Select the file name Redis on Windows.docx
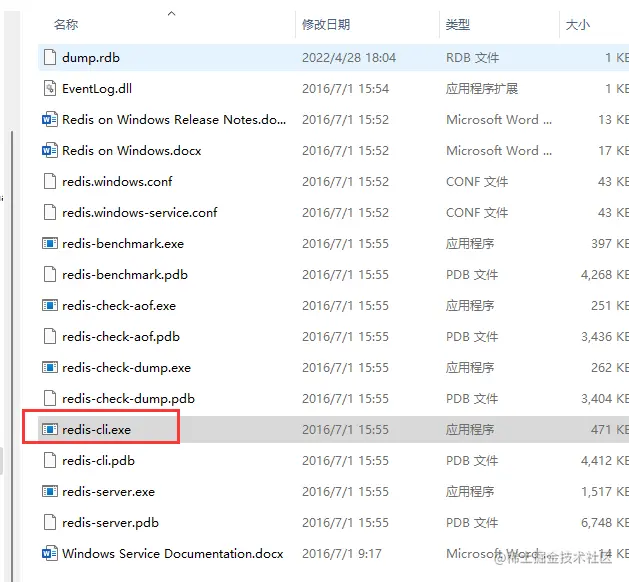629x582 pixels. point(132,151)
